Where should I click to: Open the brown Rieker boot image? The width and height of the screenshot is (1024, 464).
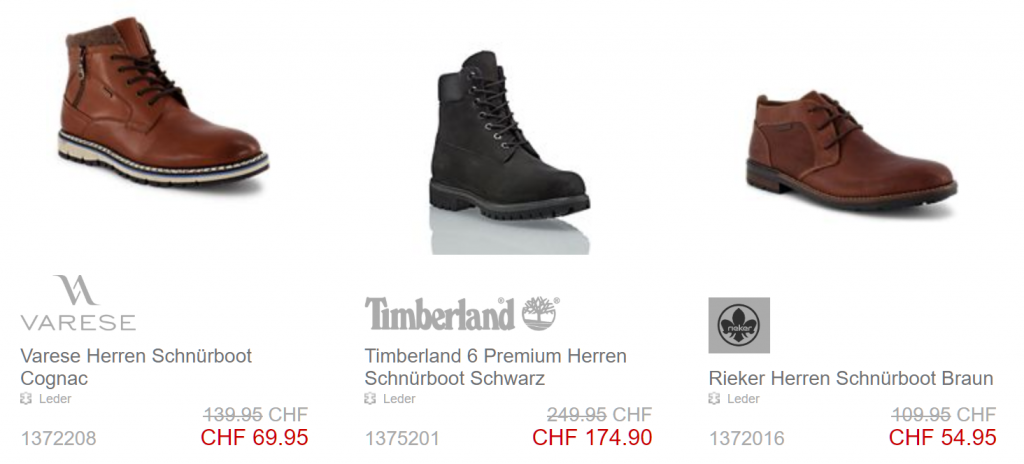pyautogui.click(x=851, y=150)
